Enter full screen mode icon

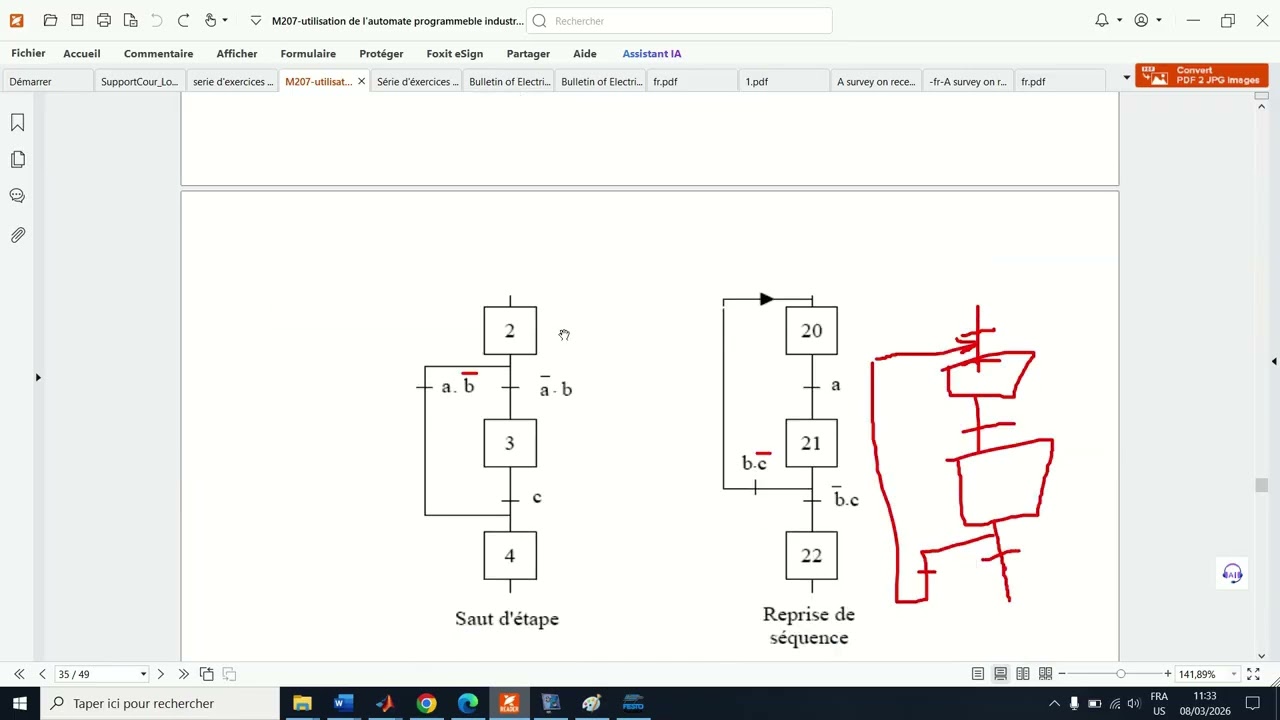(1252, 674)
